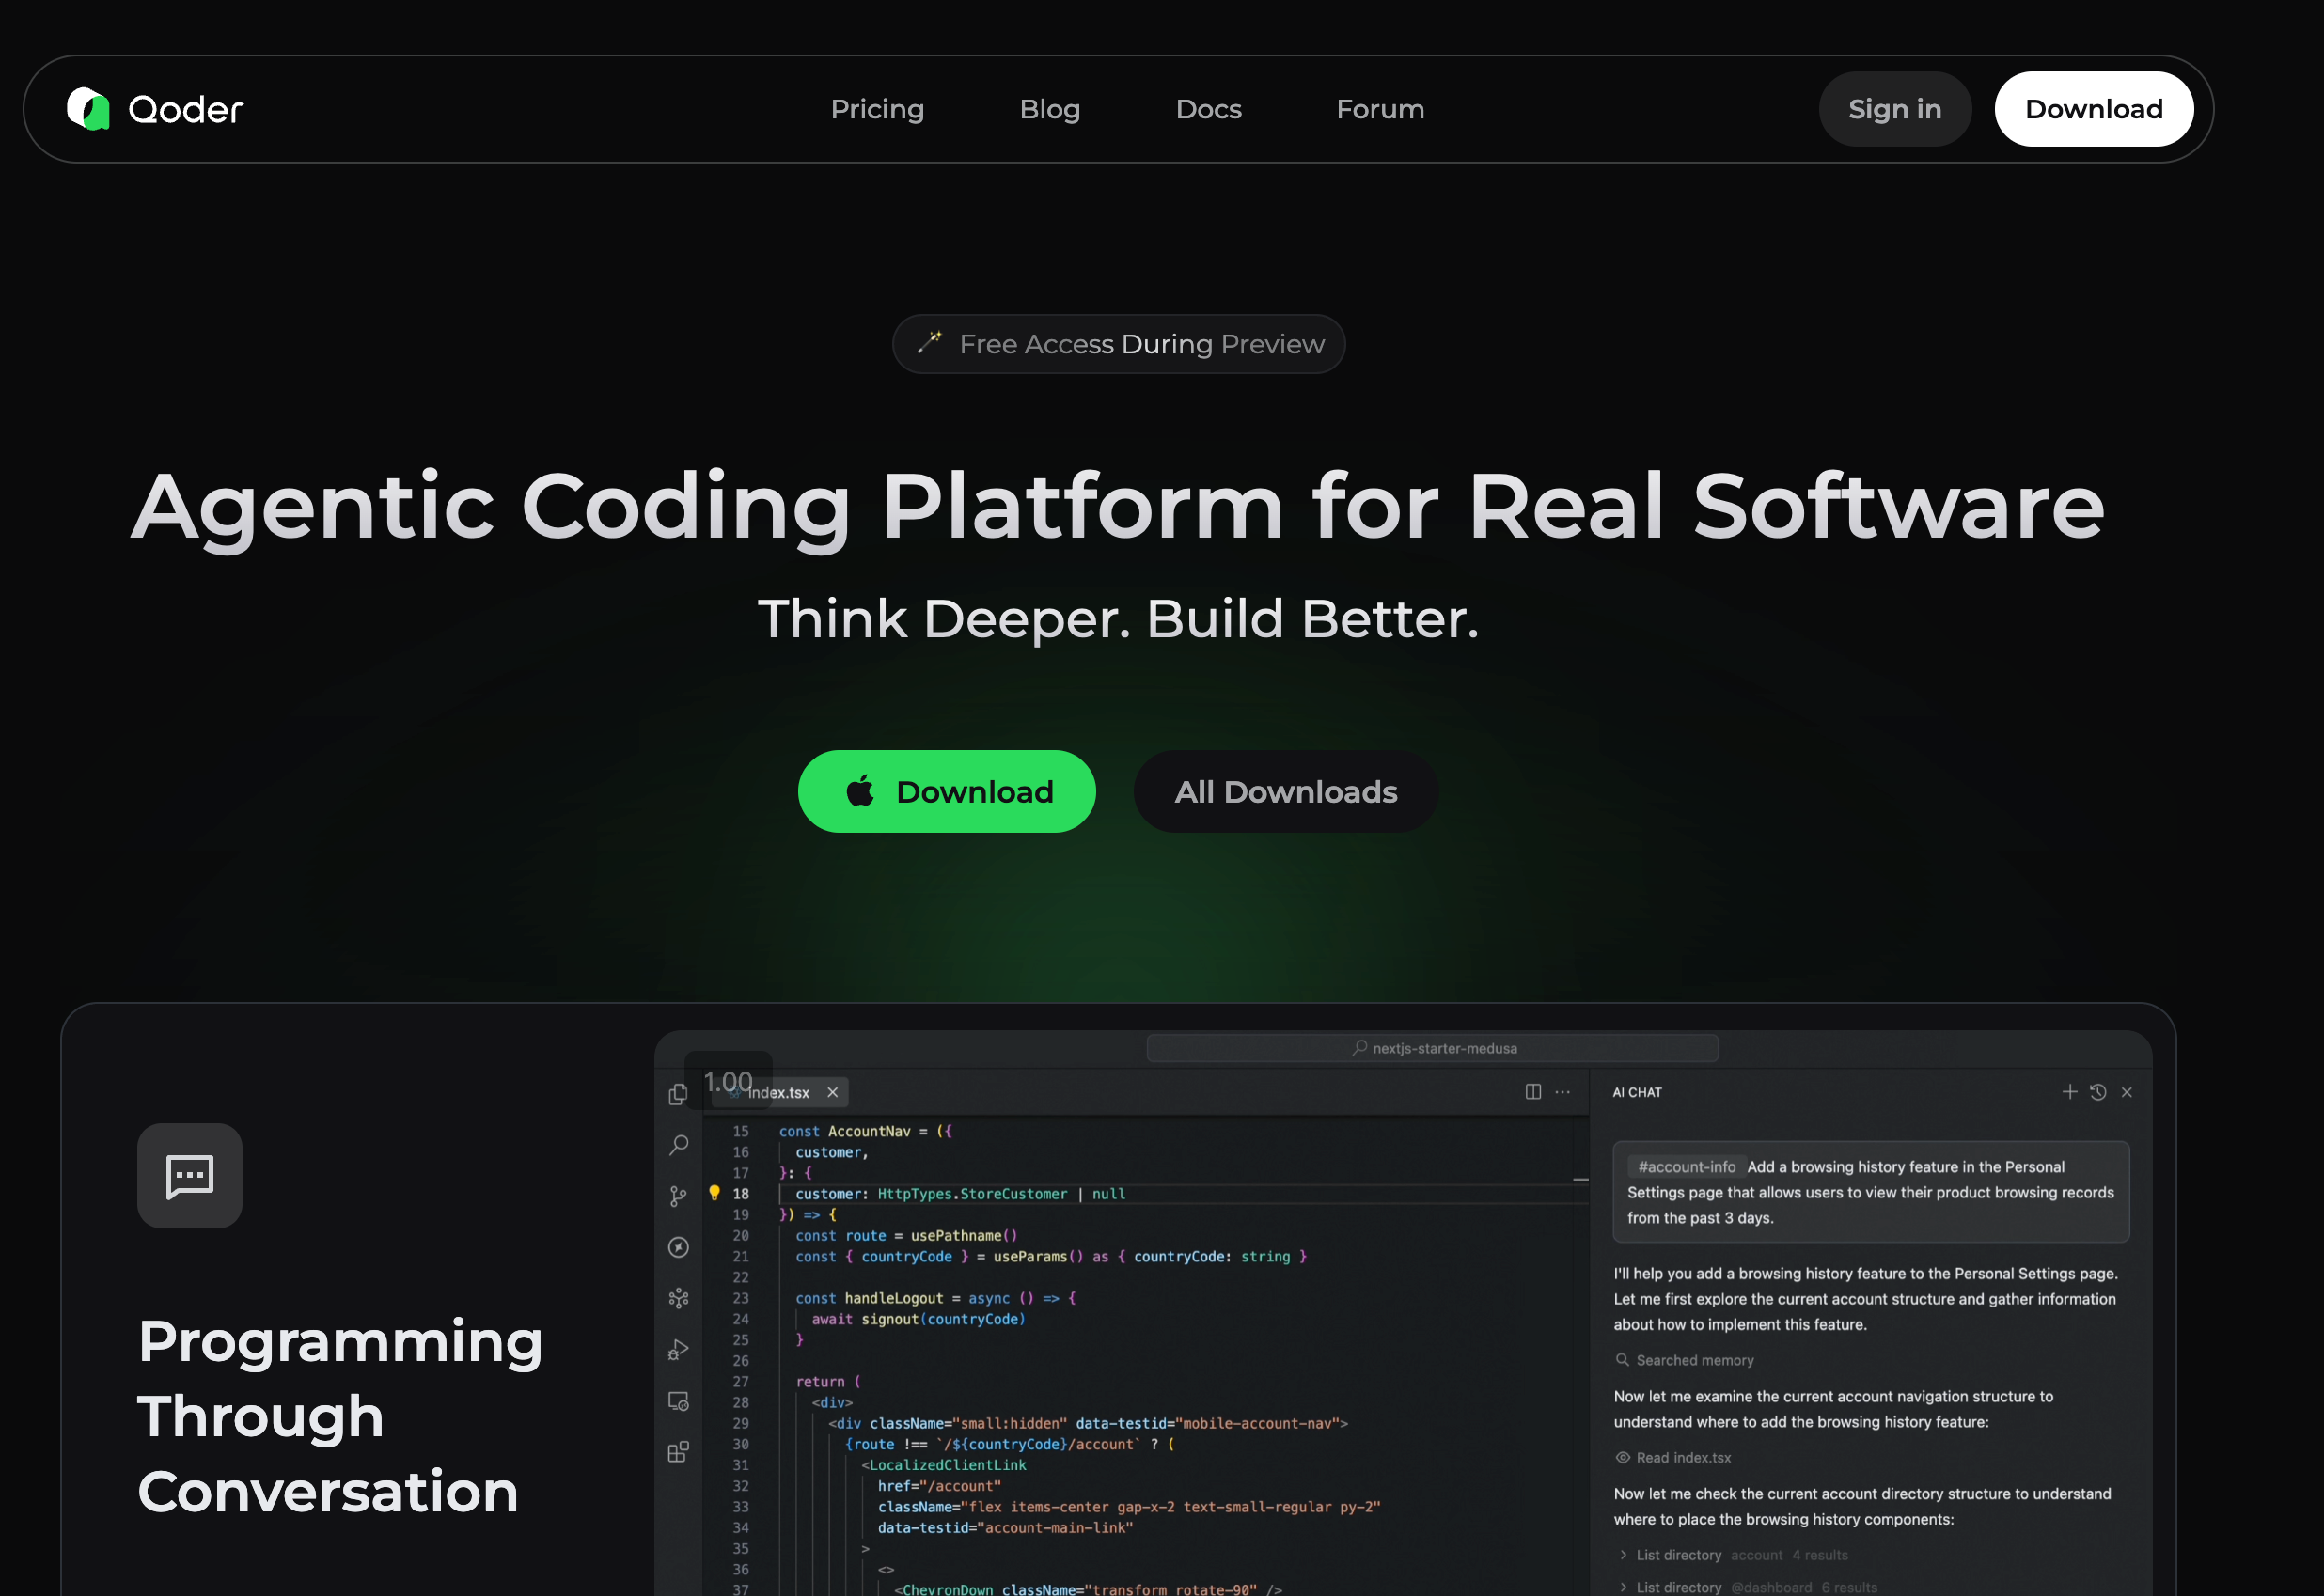Image resolution: width=2324 pixels, height=1596 pixels.
Task: Open the Docs nav link
Action: (1208, 109)
